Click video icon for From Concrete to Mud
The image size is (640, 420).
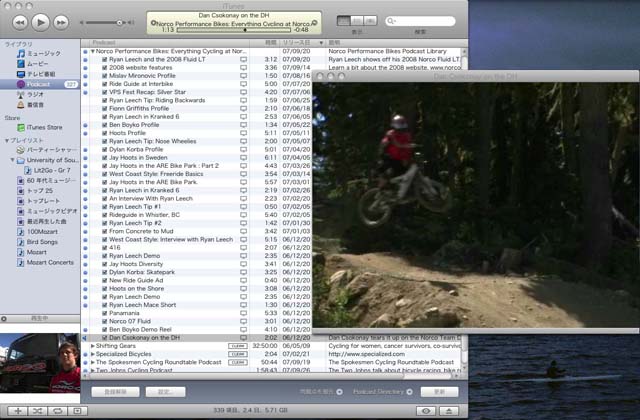[243, 231]
